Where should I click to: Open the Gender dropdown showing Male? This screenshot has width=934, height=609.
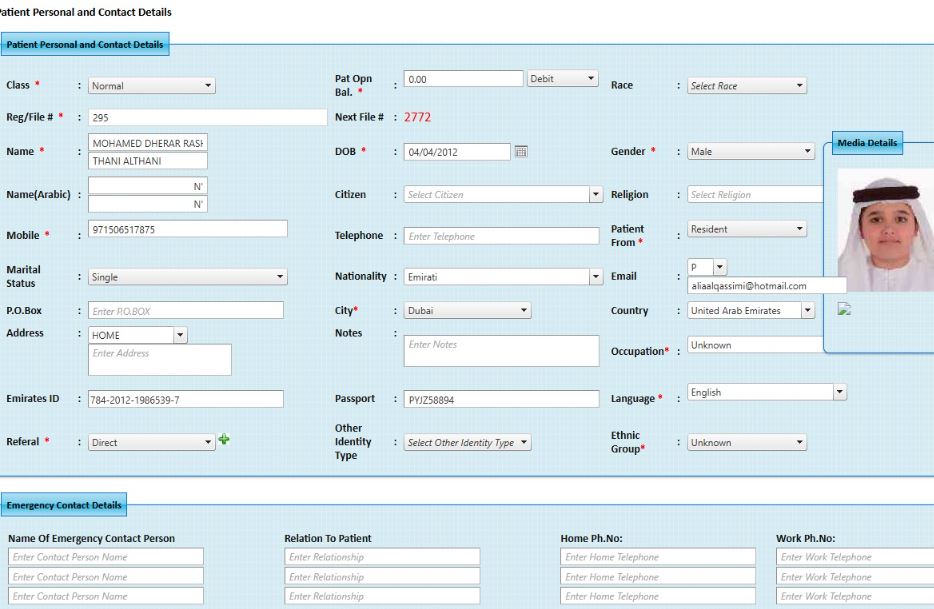(x=751, y=152)
